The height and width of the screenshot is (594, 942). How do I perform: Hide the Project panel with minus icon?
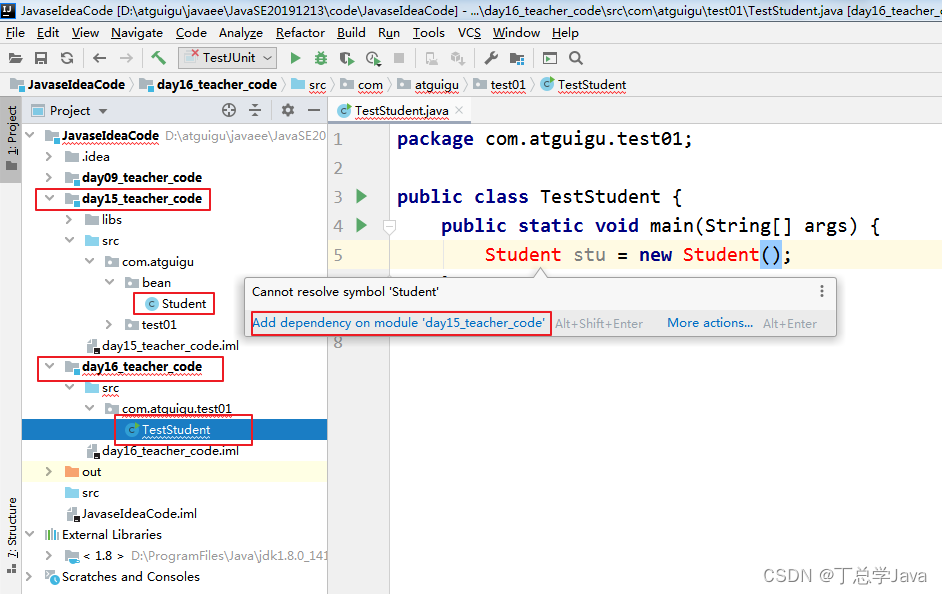[314, 110]
